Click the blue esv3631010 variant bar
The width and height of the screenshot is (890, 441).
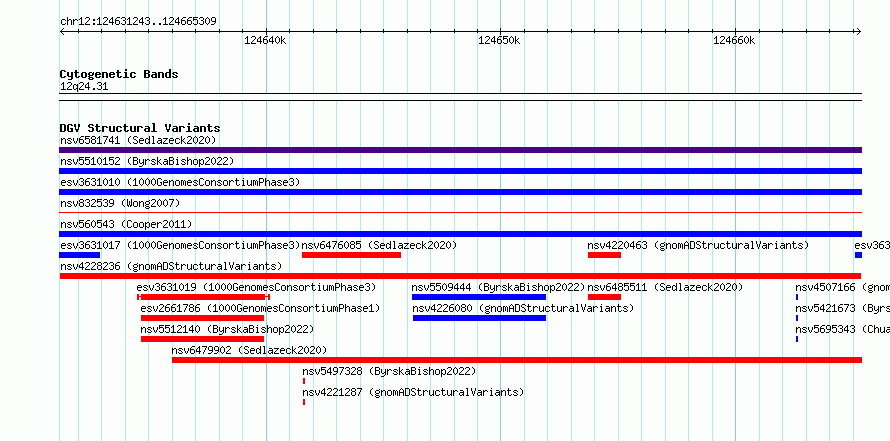coord(460,192)
